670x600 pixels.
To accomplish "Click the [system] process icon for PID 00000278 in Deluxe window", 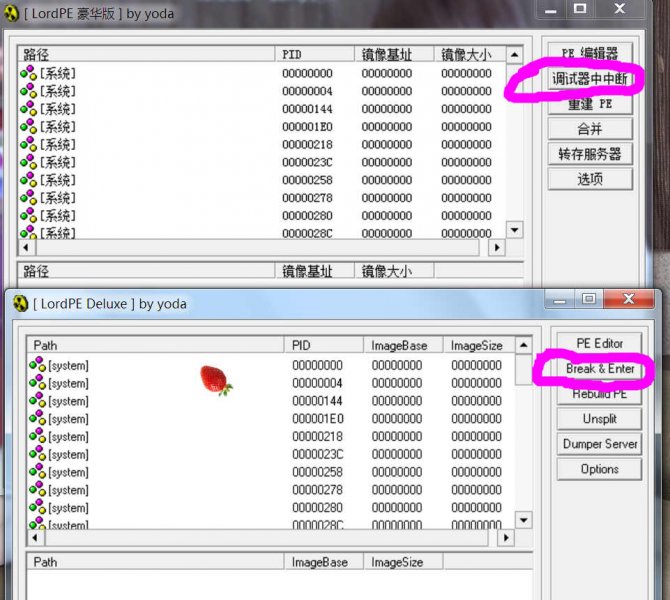I will click(38, 490).
